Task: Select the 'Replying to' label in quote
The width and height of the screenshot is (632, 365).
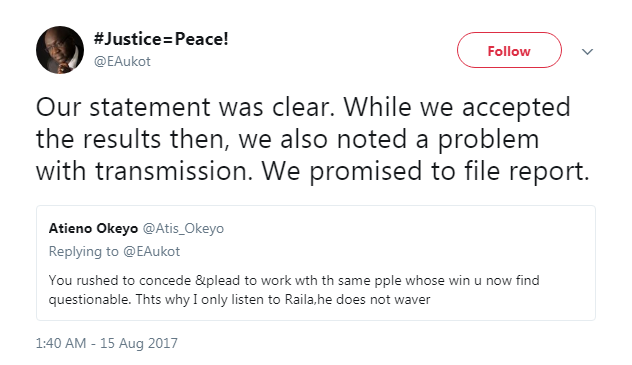Action: (84, 252)
